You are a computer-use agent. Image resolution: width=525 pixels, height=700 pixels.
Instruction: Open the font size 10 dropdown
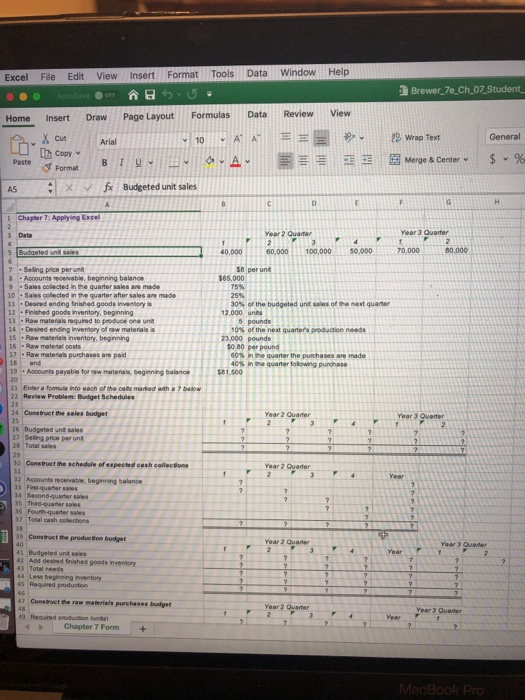pyautogui.click(x=222, y=140)
